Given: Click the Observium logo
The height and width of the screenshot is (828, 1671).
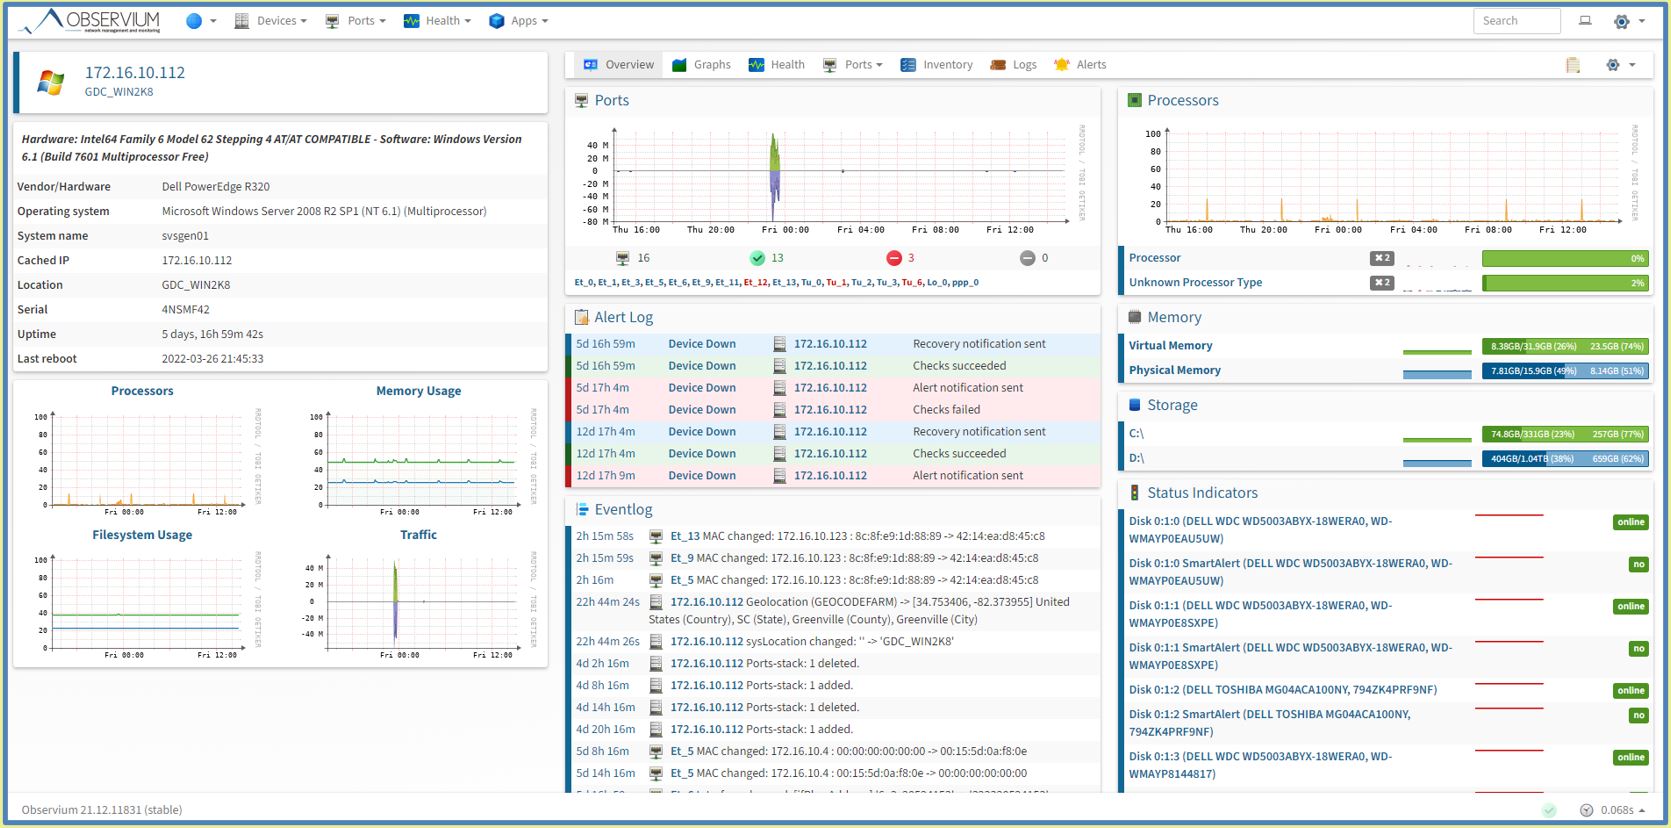Looking at the screenshot, I should (x=91, y=21).
